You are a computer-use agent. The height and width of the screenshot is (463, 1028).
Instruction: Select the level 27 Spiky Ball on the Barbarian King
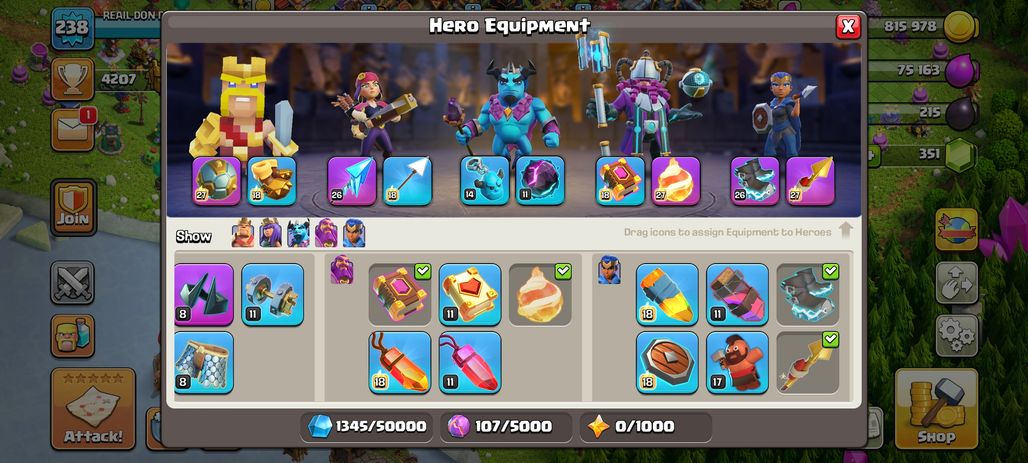point(216,181)
